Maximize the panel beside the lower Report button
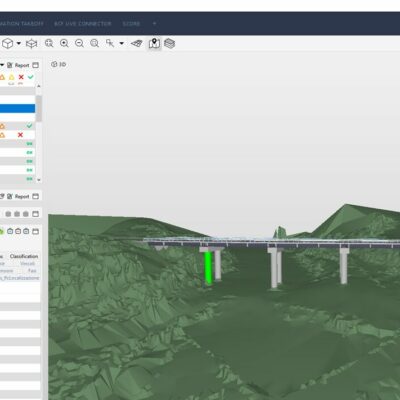The height and width of the screenshot is (400, 400). coord(36,196)
